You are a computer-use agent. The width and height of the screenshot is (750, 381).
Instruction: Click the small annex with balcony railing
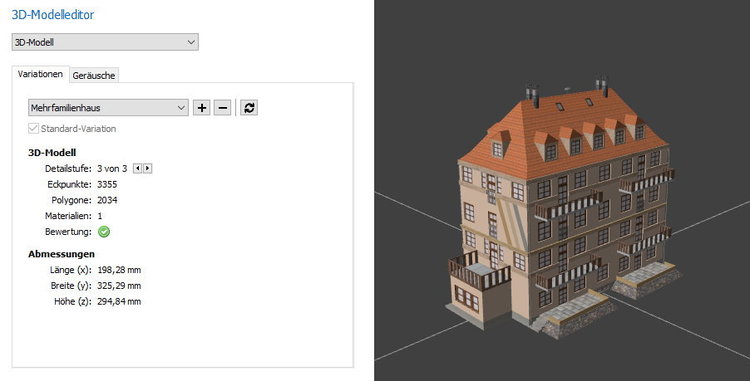(x=478, y=288)
